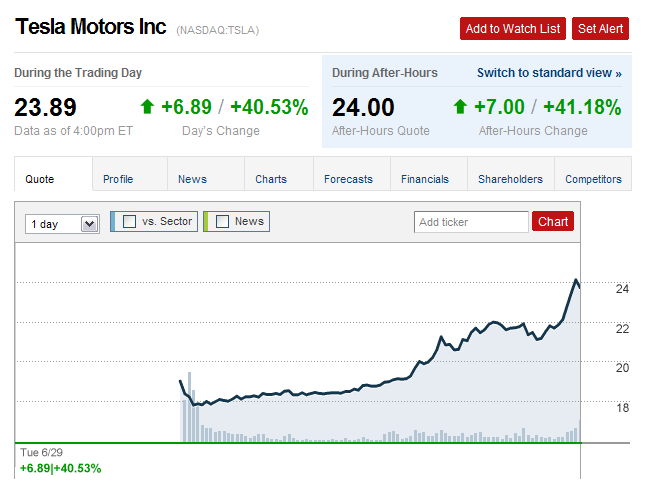This screenshot has height=490, width=646.
Task: Click the Set Alert button
Action: [600, 29]
